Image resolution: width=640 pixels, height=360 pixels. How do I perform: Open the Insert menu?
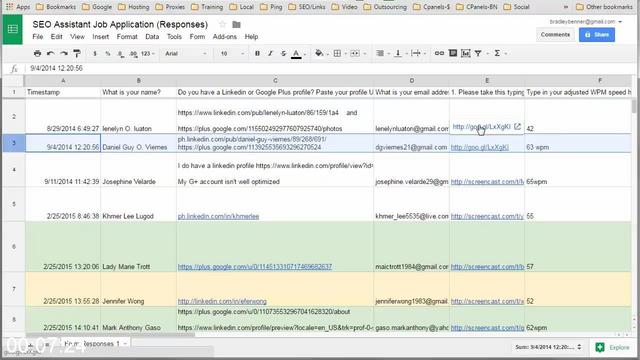point(100,37)
